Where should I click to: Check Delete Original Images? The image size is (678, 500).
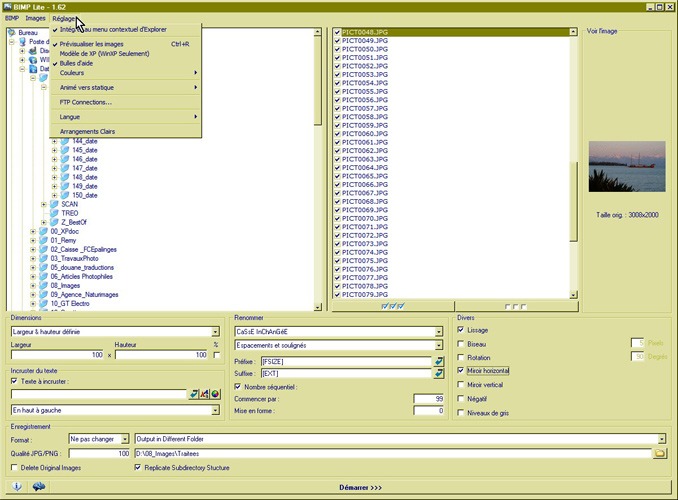point(15,467)
